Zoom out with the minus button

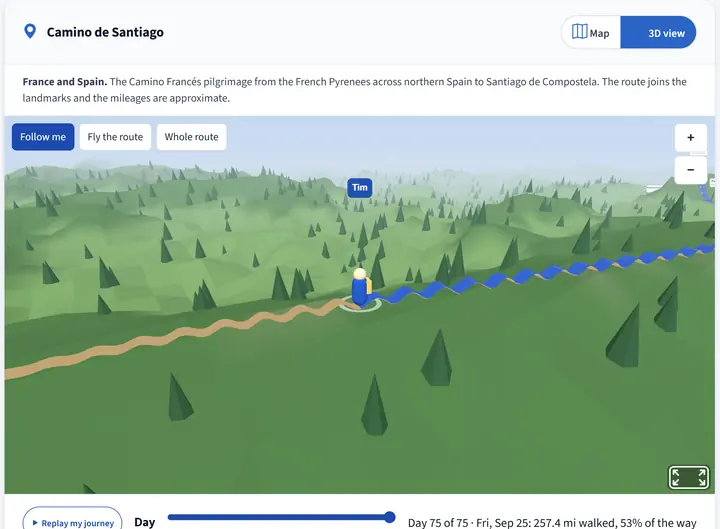pos(690,170)
